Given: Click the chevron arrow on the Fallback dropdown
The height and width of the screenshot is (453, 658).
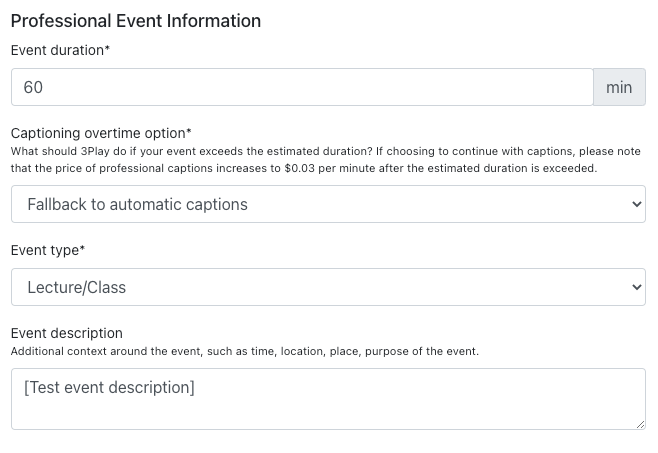Looking at the screenshot, I should coord(637,204).
